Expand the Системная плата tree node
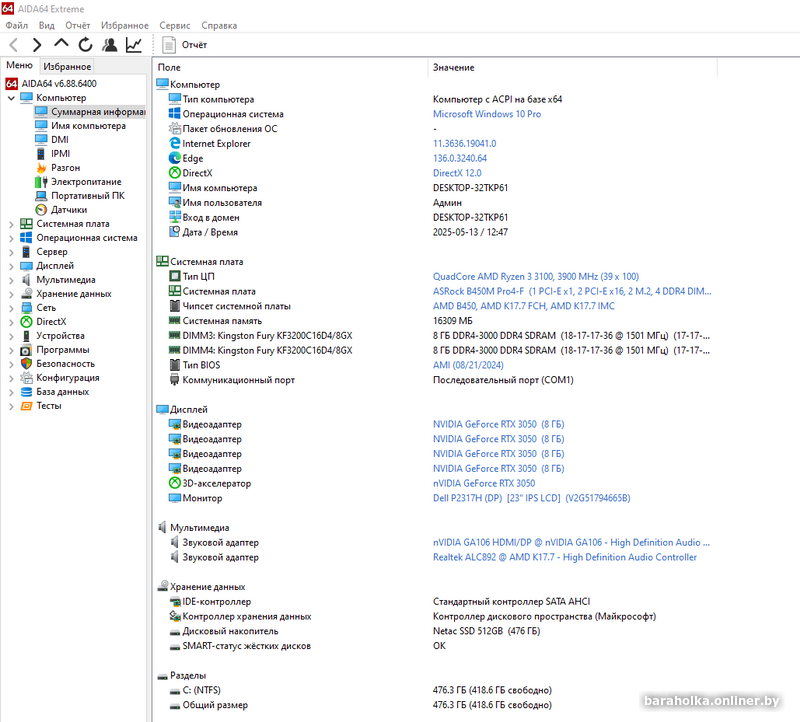This screenshot has height=722, width=800. [x=11, y=224]
